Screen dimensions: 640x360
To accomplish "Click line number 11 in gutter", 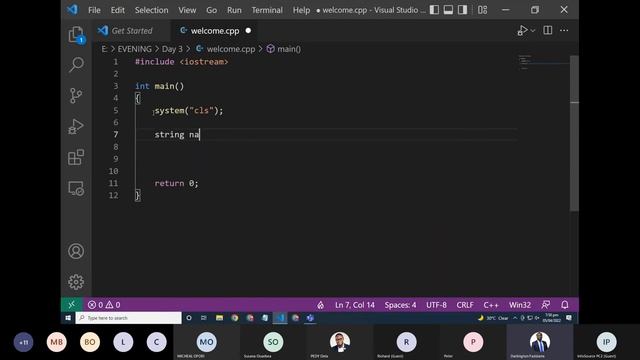I will tap(113, 183).
